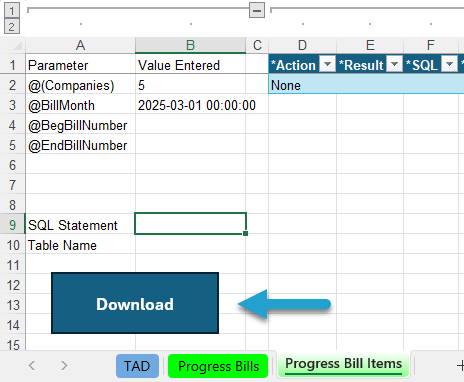Select outline level 1 button
This screenshot has width=464, height=382.
tap(12, 10)
